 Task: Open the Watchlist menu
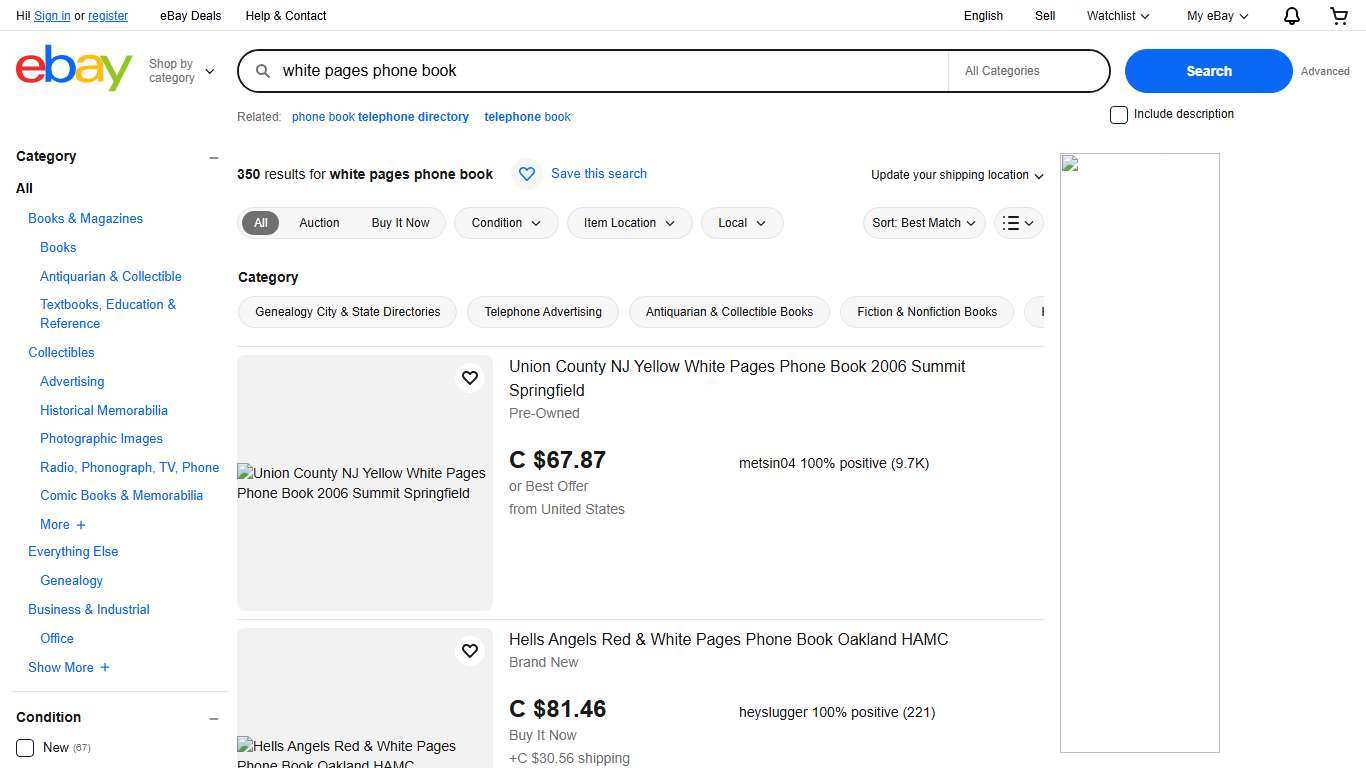pos(1117,15)
